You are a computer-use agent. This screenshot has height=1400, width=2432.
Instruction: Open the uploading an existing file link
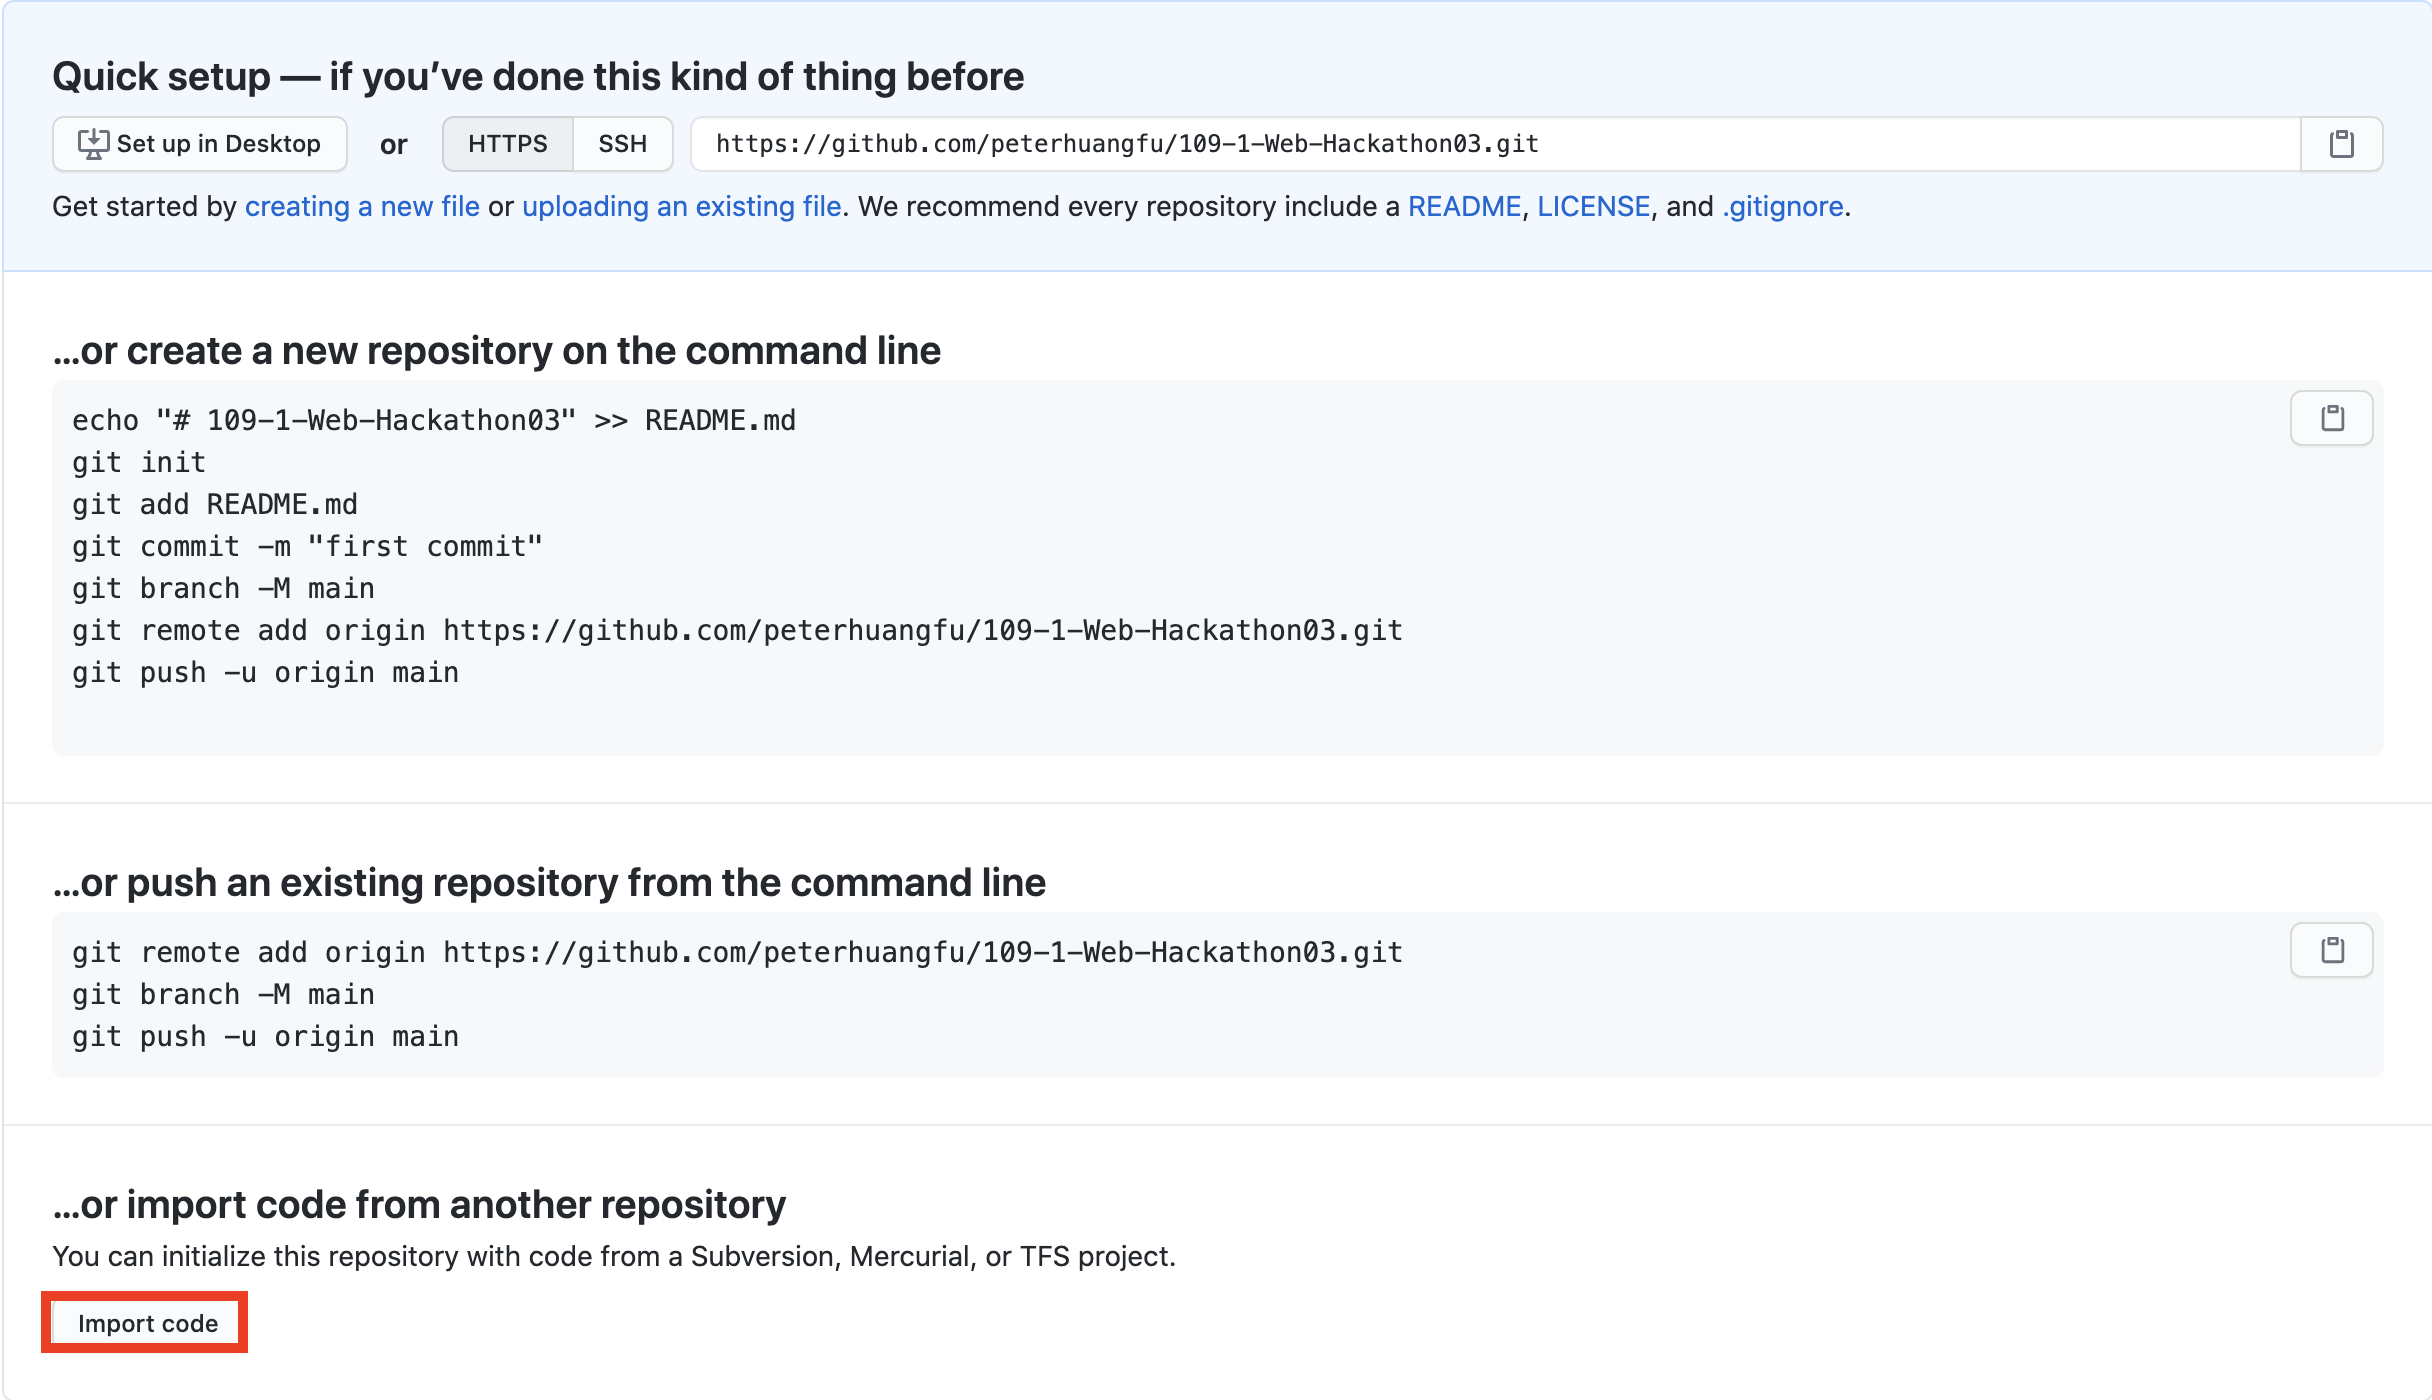681,206
